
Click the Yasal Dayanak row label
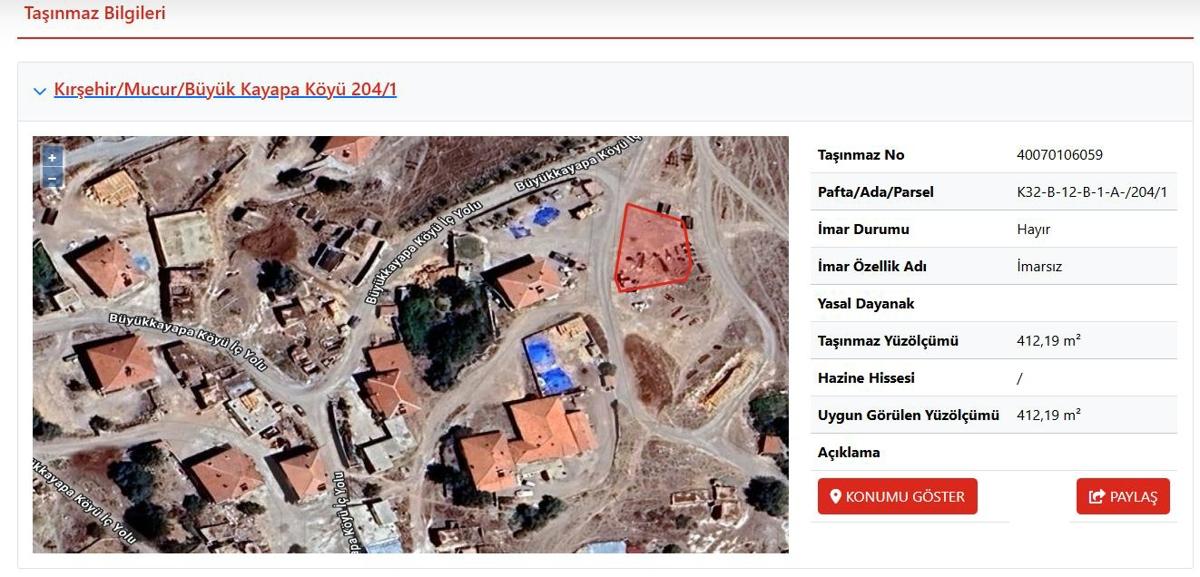pyautogui.click(x=866, y=303)
